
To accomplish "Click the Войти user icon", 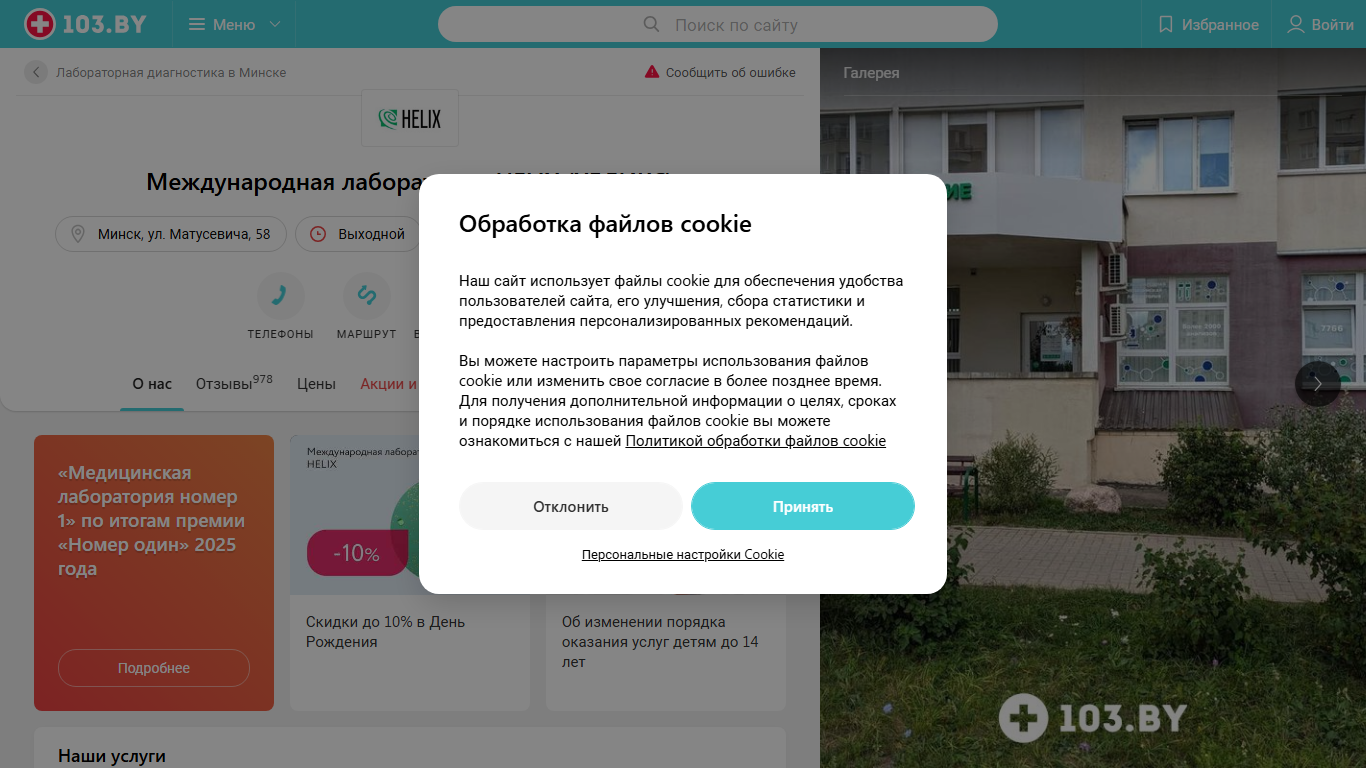I will (x=1296, y=24).
